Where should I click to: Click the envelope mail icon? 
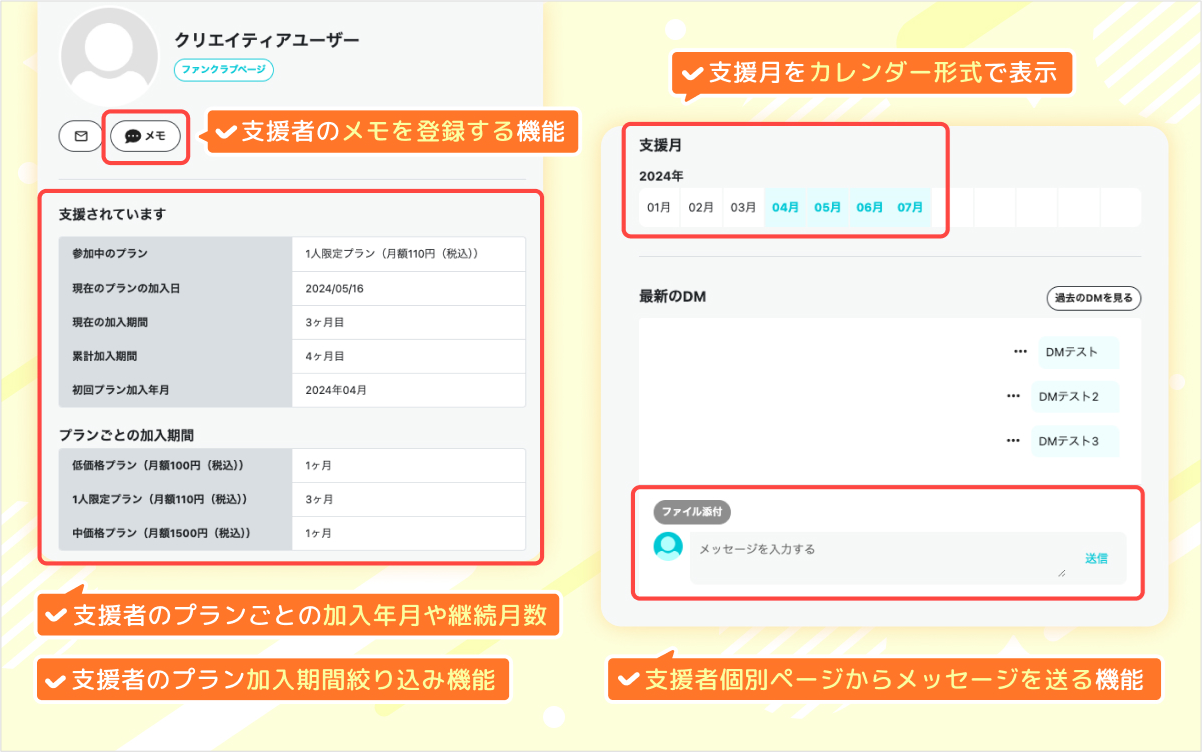coord(80,136)
